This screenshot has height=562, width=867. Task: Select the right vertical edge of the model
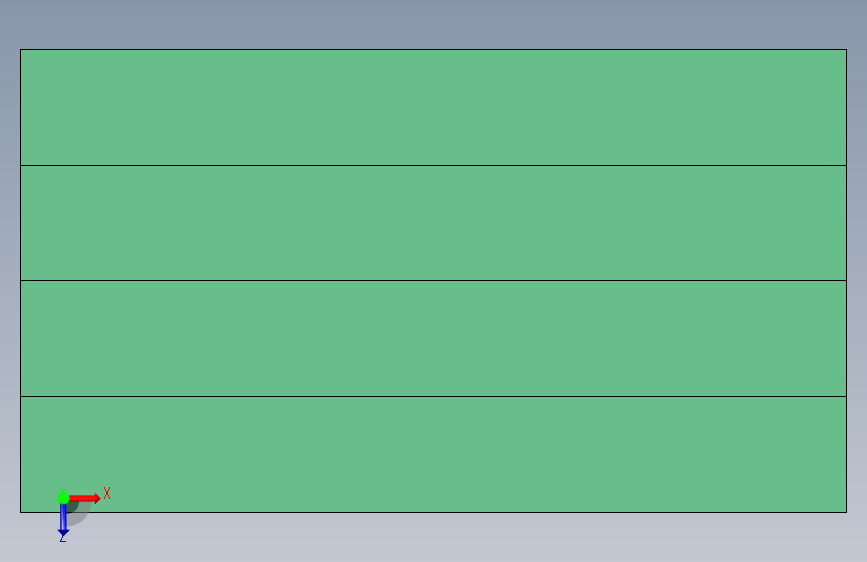847,281
